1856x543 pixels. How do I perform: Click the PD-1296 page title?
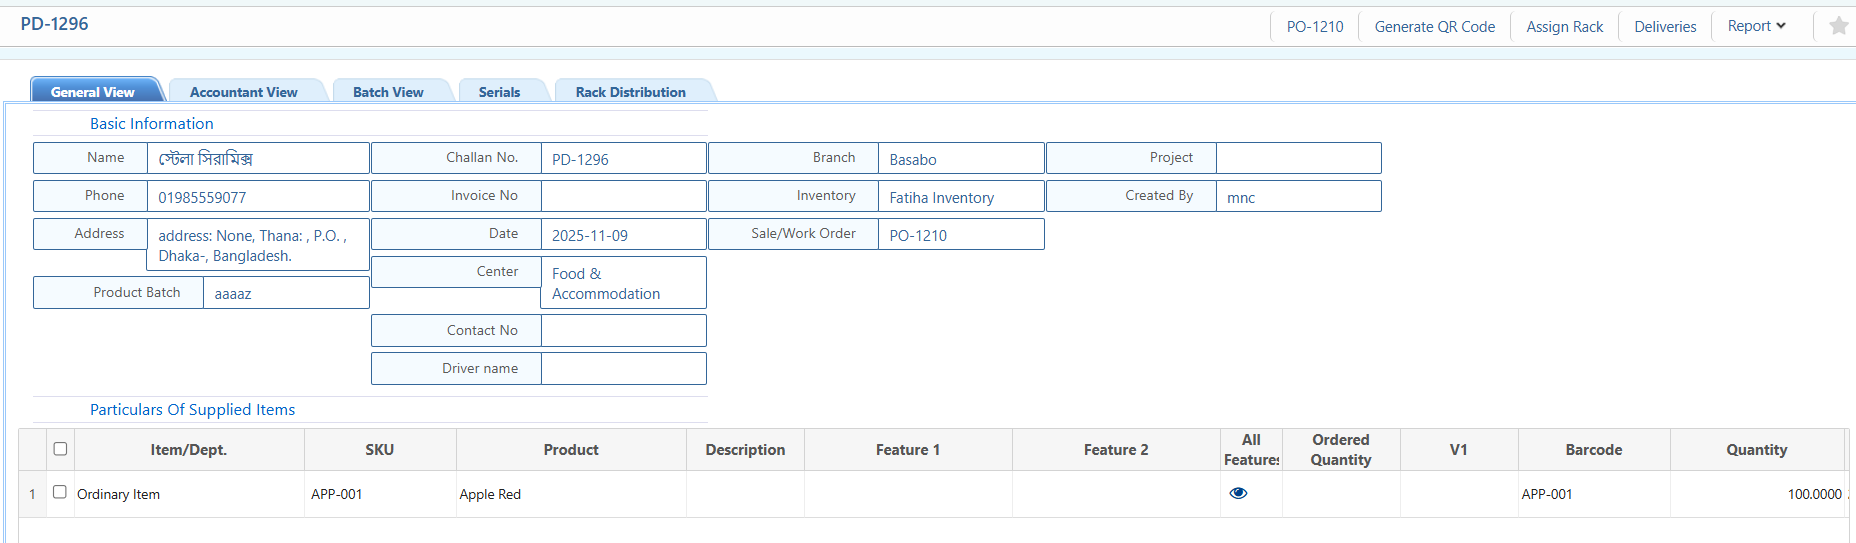(54, 23)
